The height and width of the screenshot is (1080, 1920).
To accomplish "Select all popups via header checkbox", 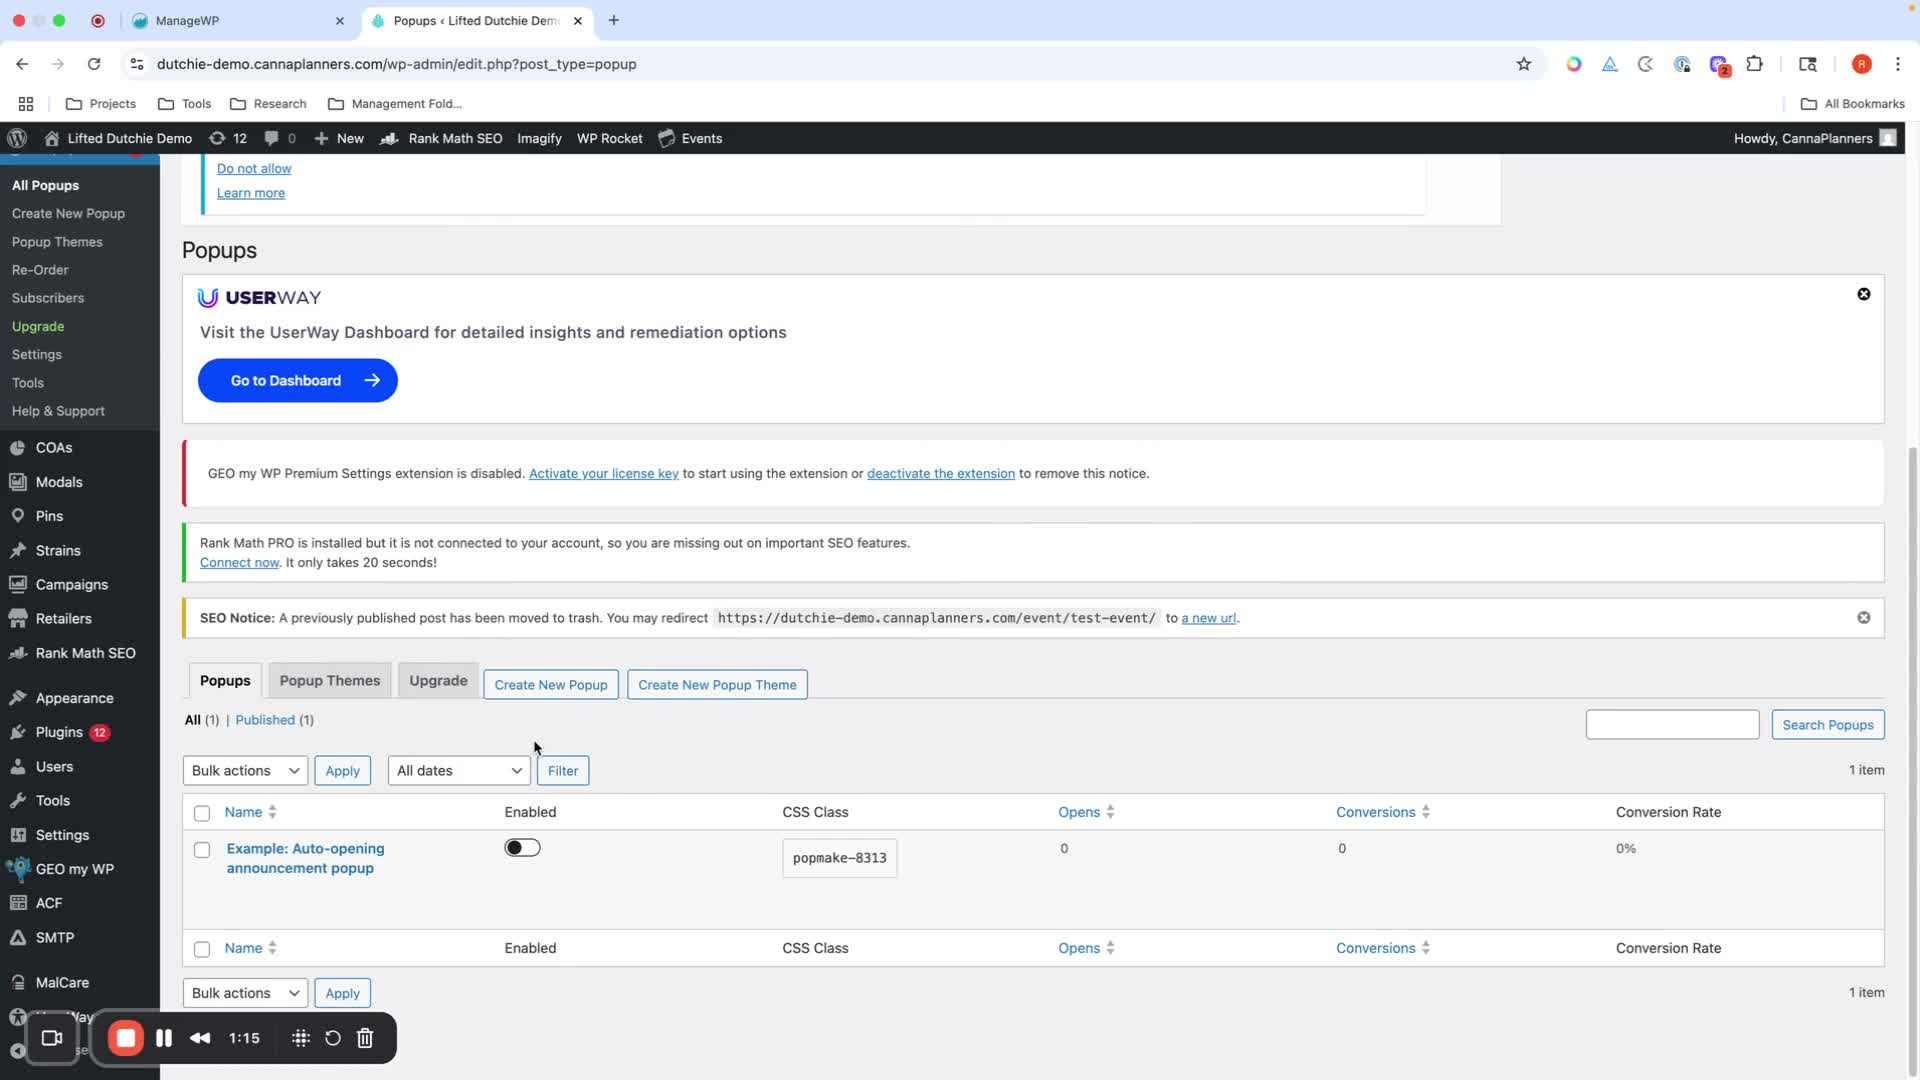I will click(202, 813).
